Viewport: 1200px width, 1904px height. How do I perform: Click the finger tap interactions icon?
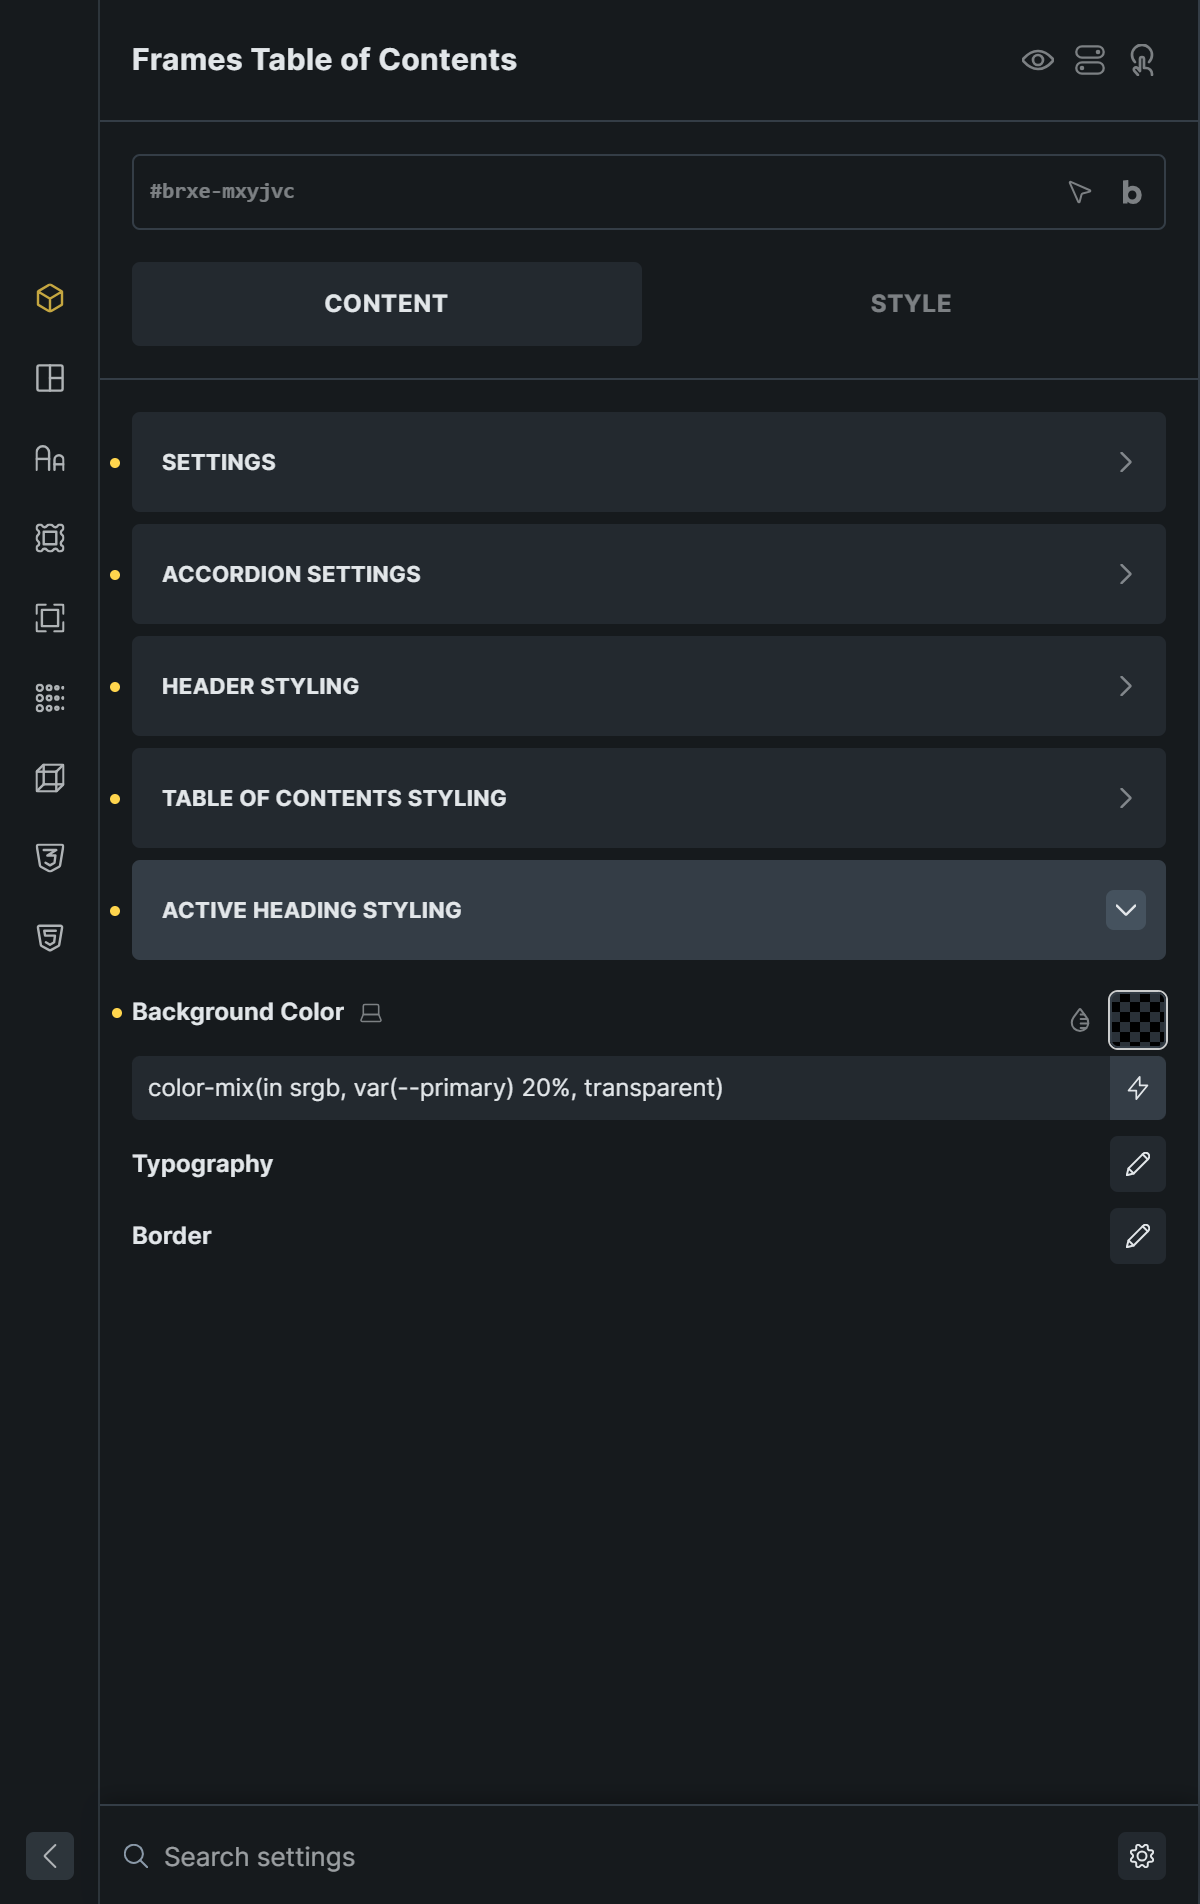click(1142, 60)
